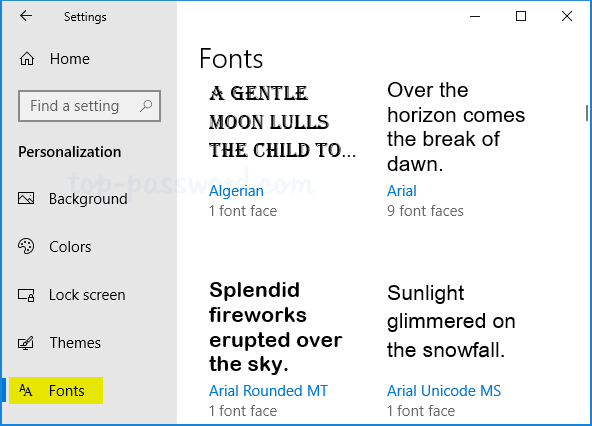This screenshot has height=426, width=592.
Task: Click the magnifier icon in search box
Action: [146, 106]
